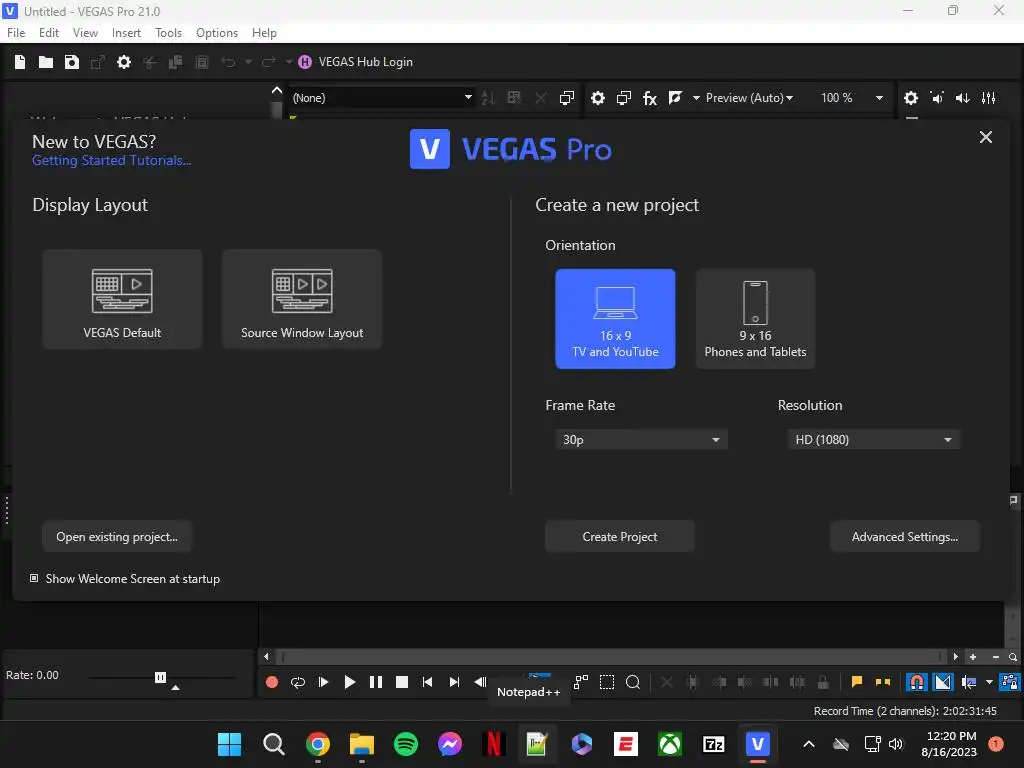1024x768 pixels.
Task: Click Play From Start button
Action: 323,682
